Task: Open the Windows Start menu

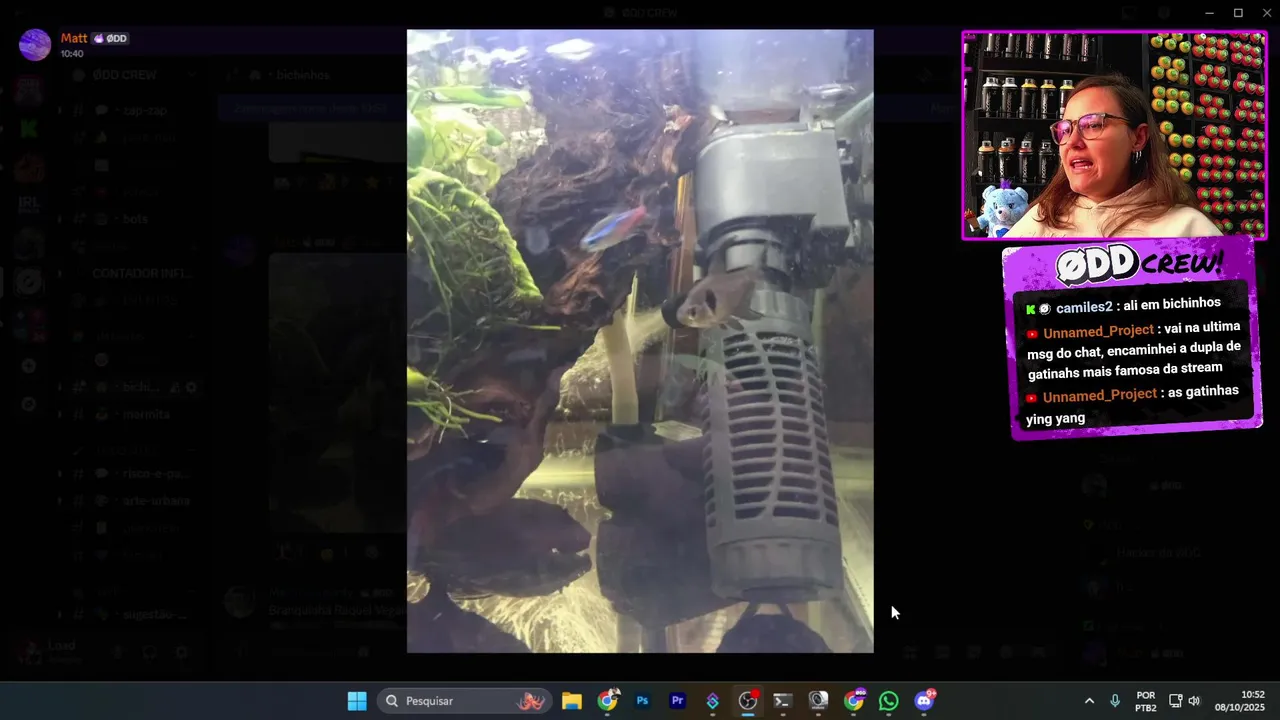Action: [357, 701]
